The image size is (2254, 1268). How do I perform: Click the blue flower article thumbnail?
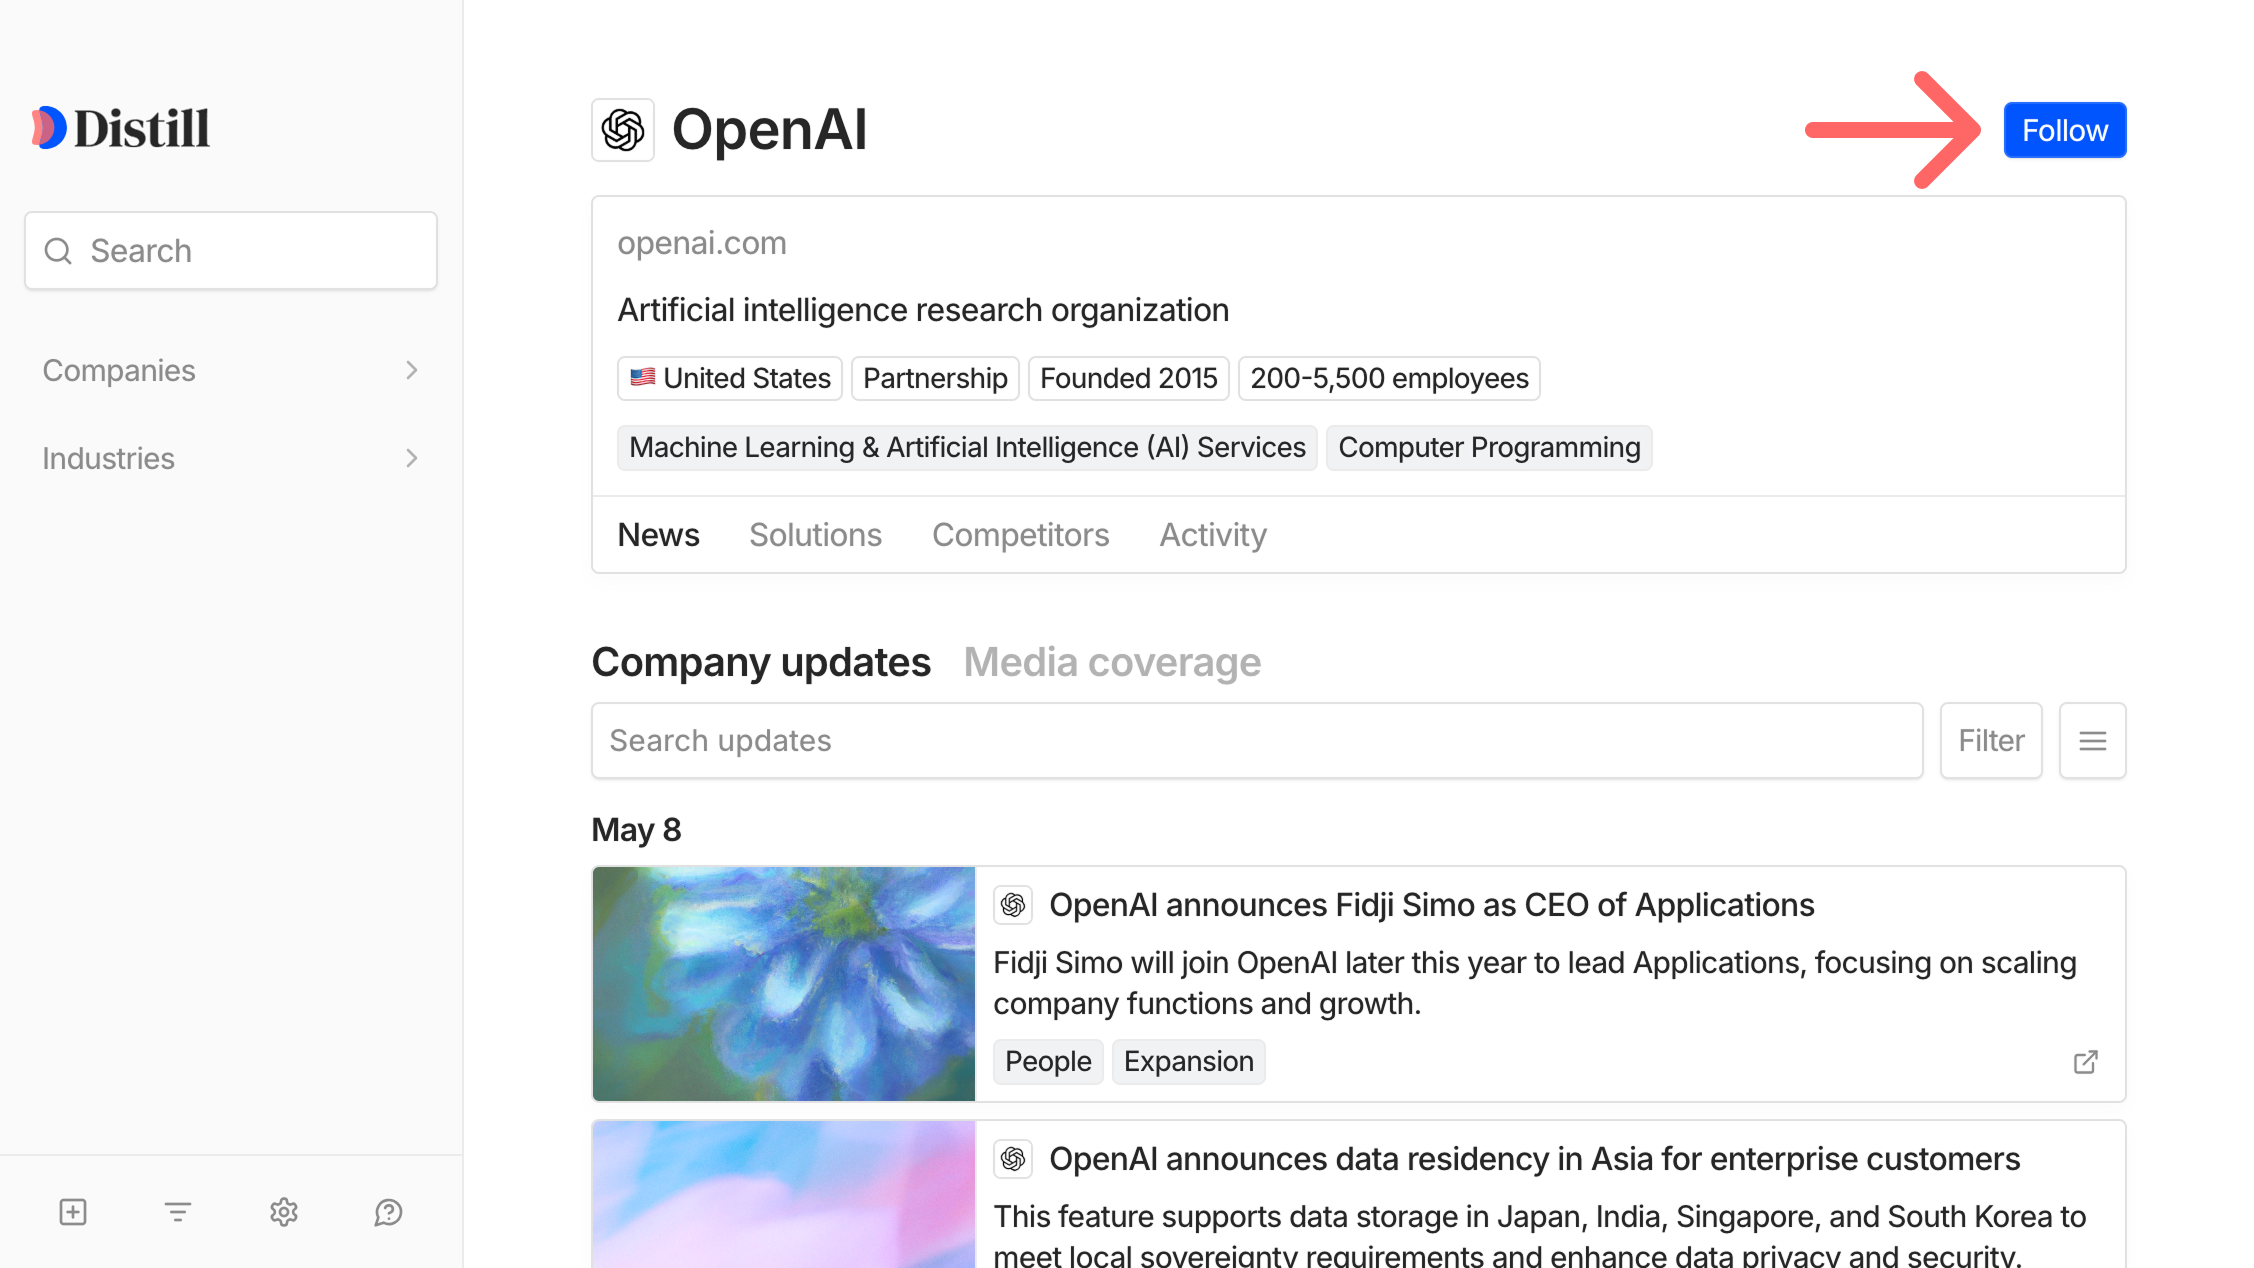tap(783, 984)
